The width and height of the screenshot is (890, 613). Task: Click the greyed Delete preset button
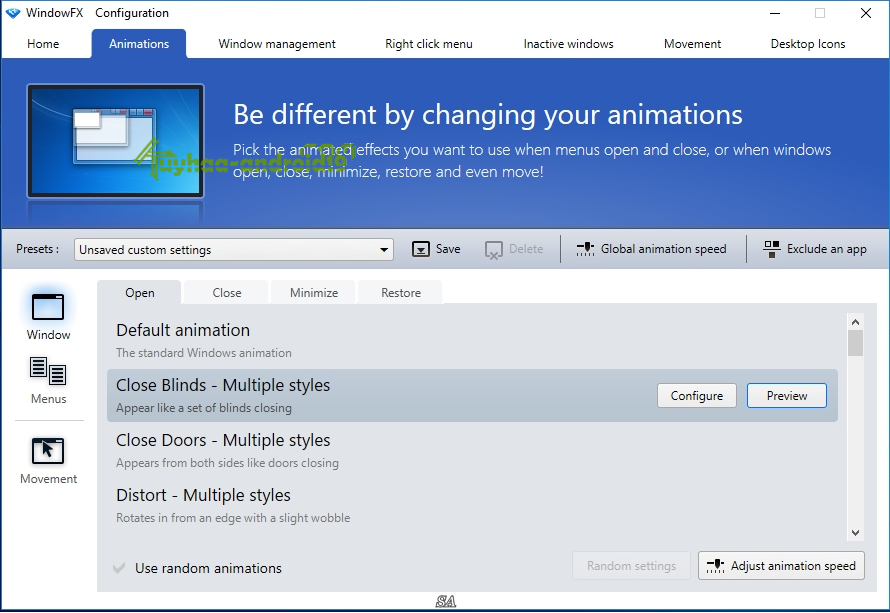pos(514,249)
